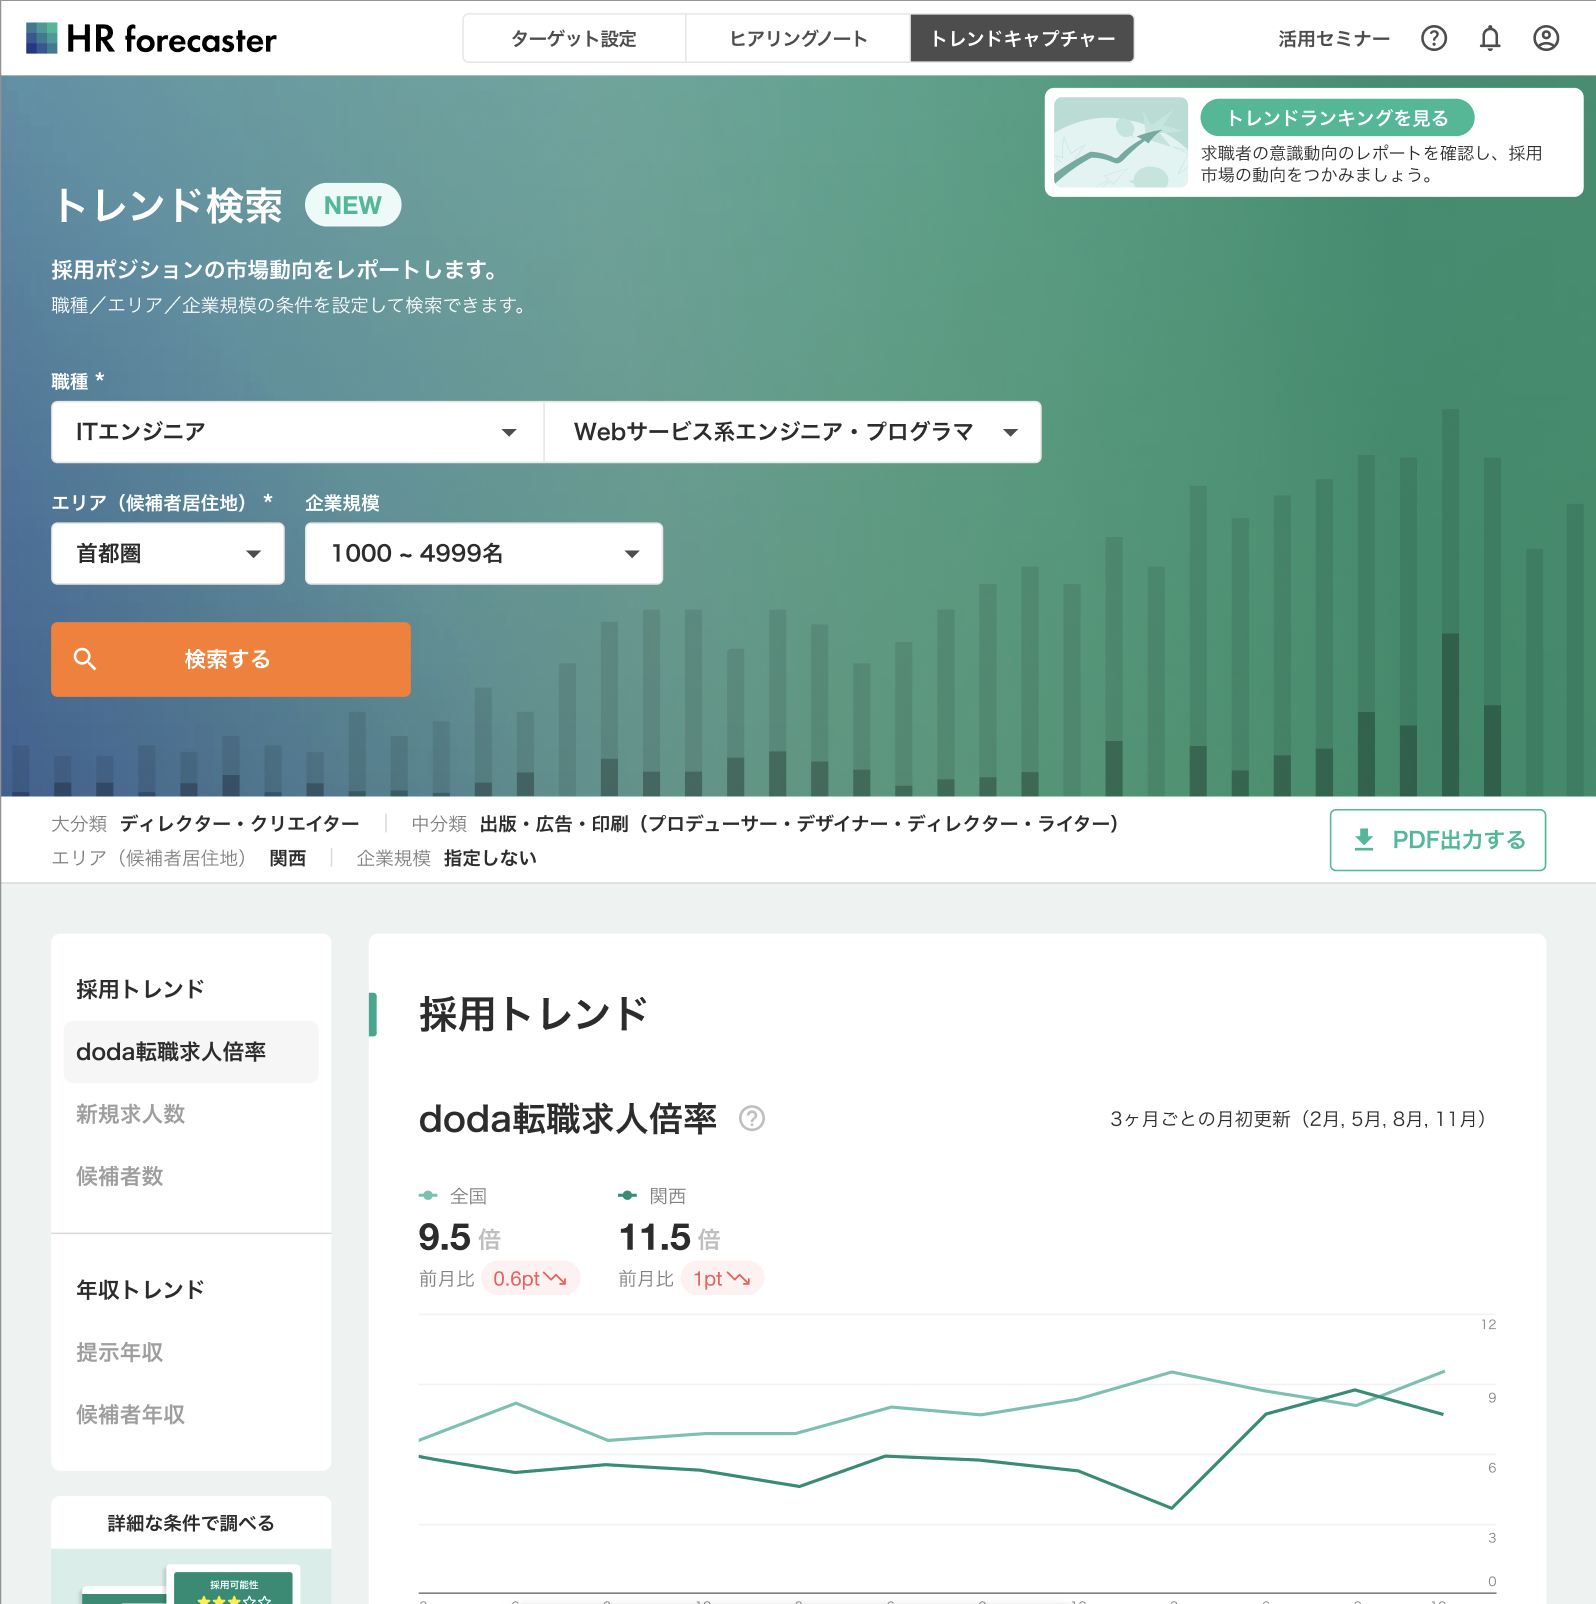Open the ITエンジニア job category dropdown
1596x1604 pixels.
(297, 432)
